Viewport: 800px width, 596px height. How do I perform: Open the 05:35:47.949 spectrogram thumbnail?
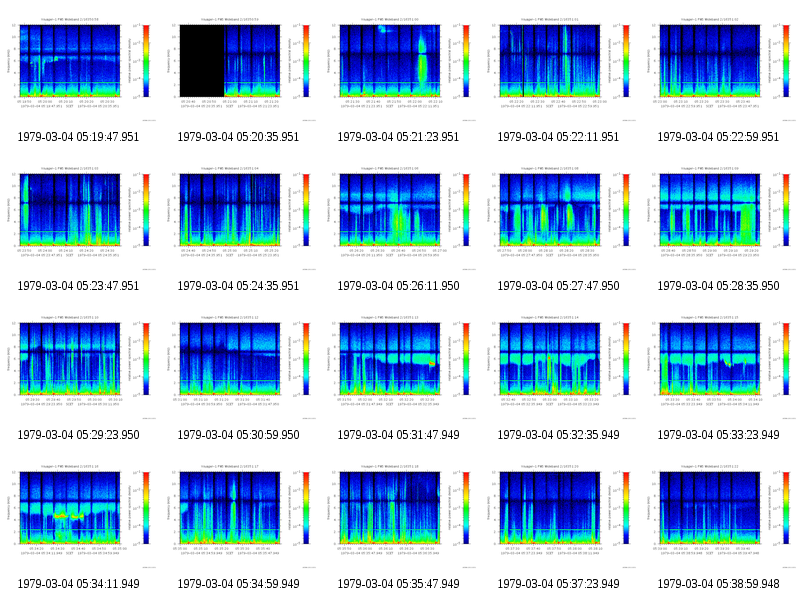click(398, 516)
